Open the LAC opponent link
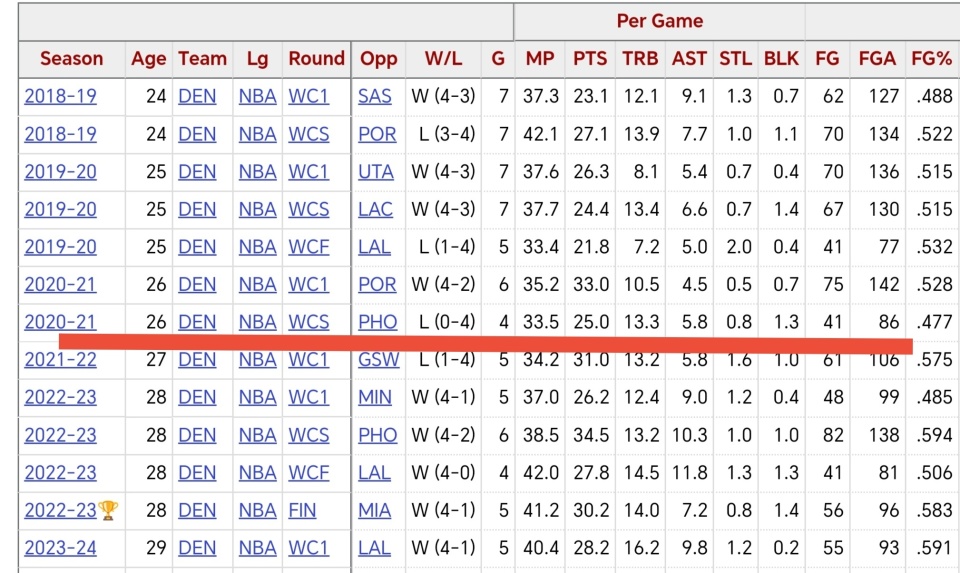 [376, 210]
